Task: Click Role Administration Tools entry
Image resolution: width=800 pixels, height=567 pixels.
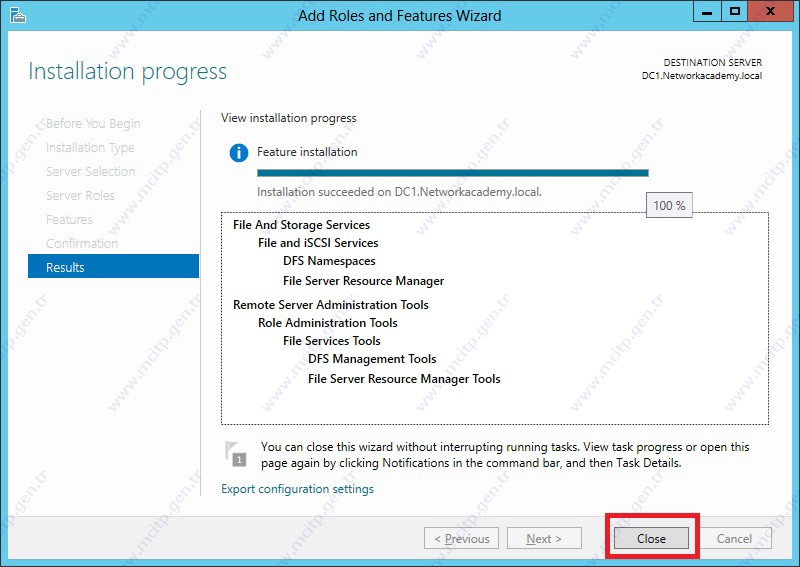Action: [328, 323]
